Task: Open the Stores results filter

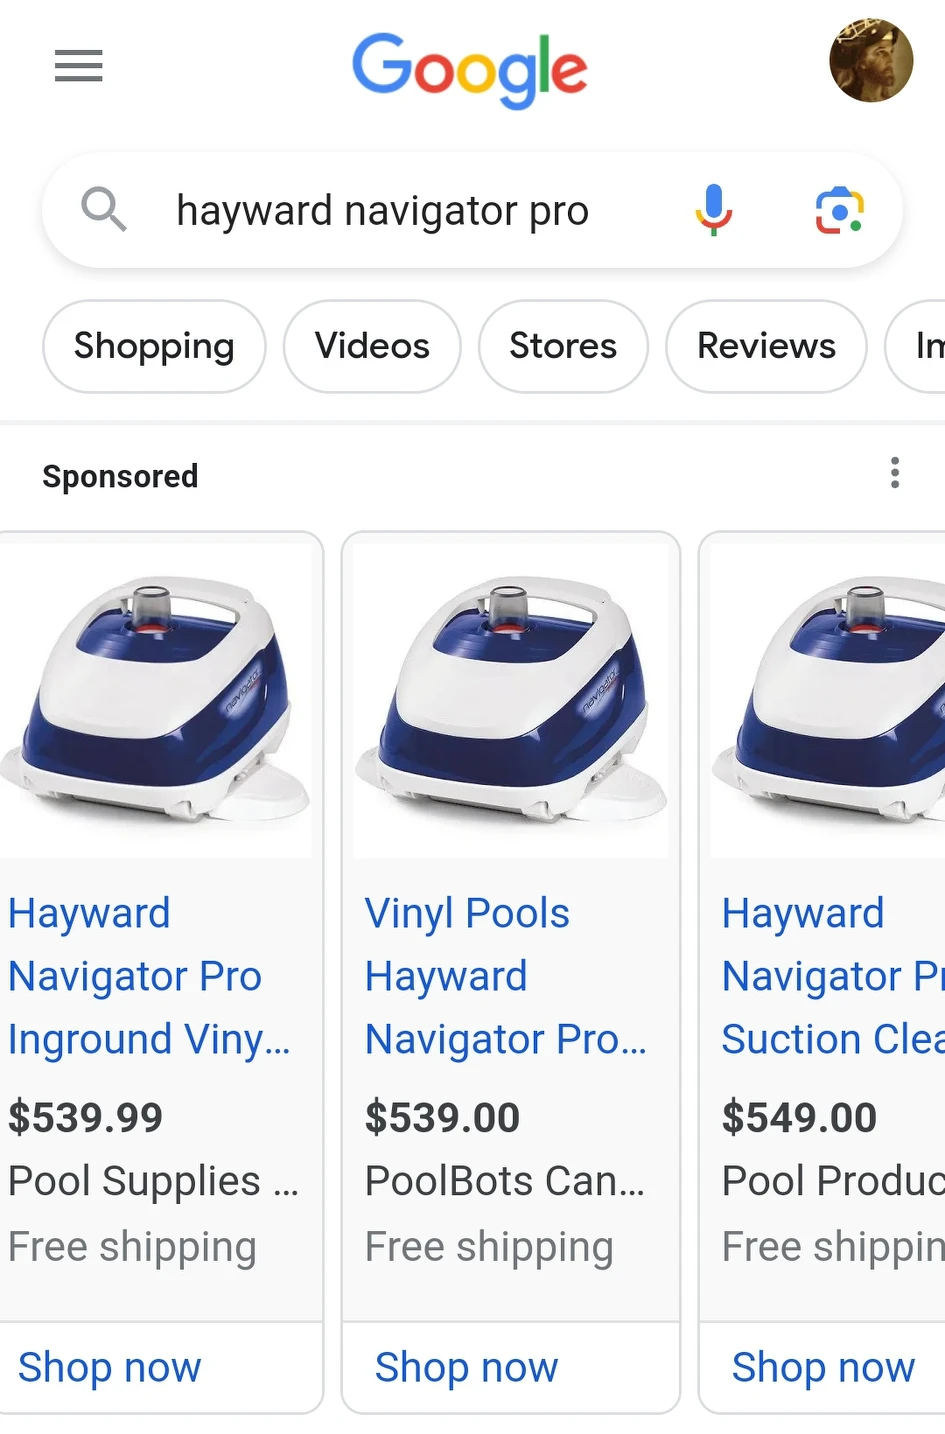Action: pyautogui.click(x=562, y=346)
